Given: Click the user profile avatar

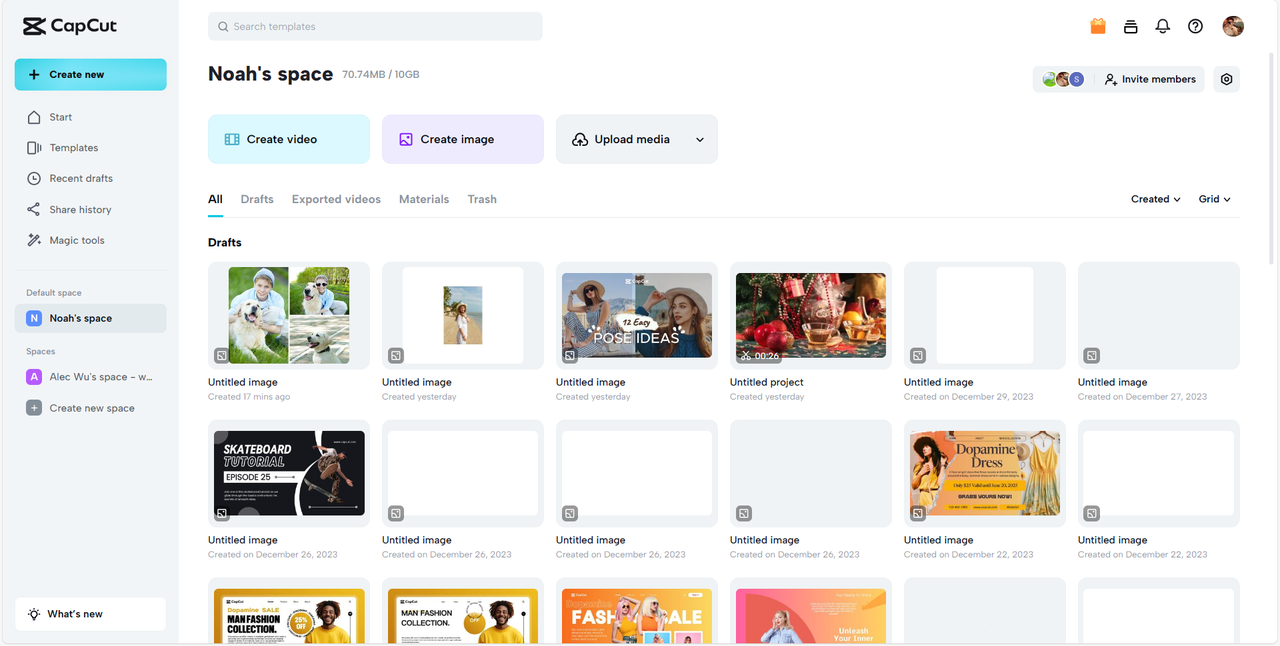Looking at the screenshot, I should (1233, 27).
